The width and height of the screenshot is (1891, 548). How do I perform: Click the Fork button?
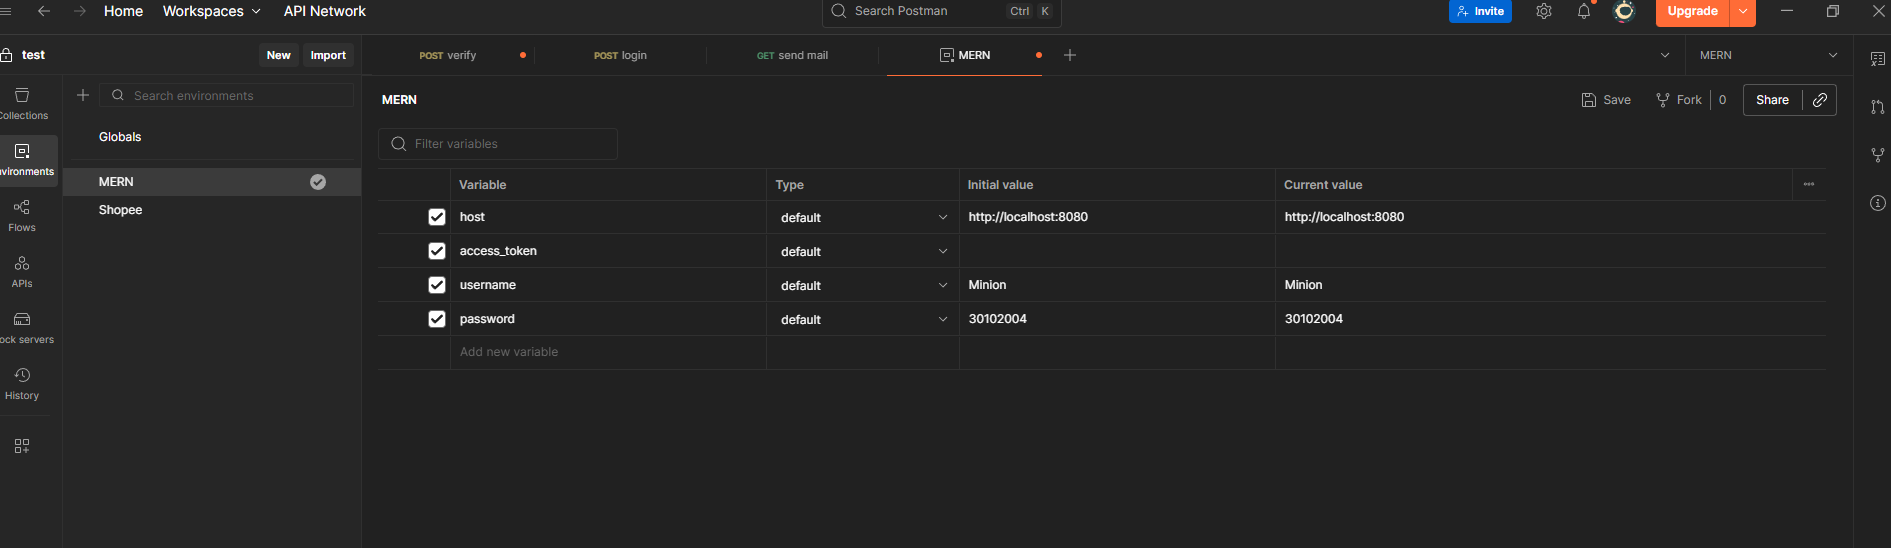pos(1679,100)
